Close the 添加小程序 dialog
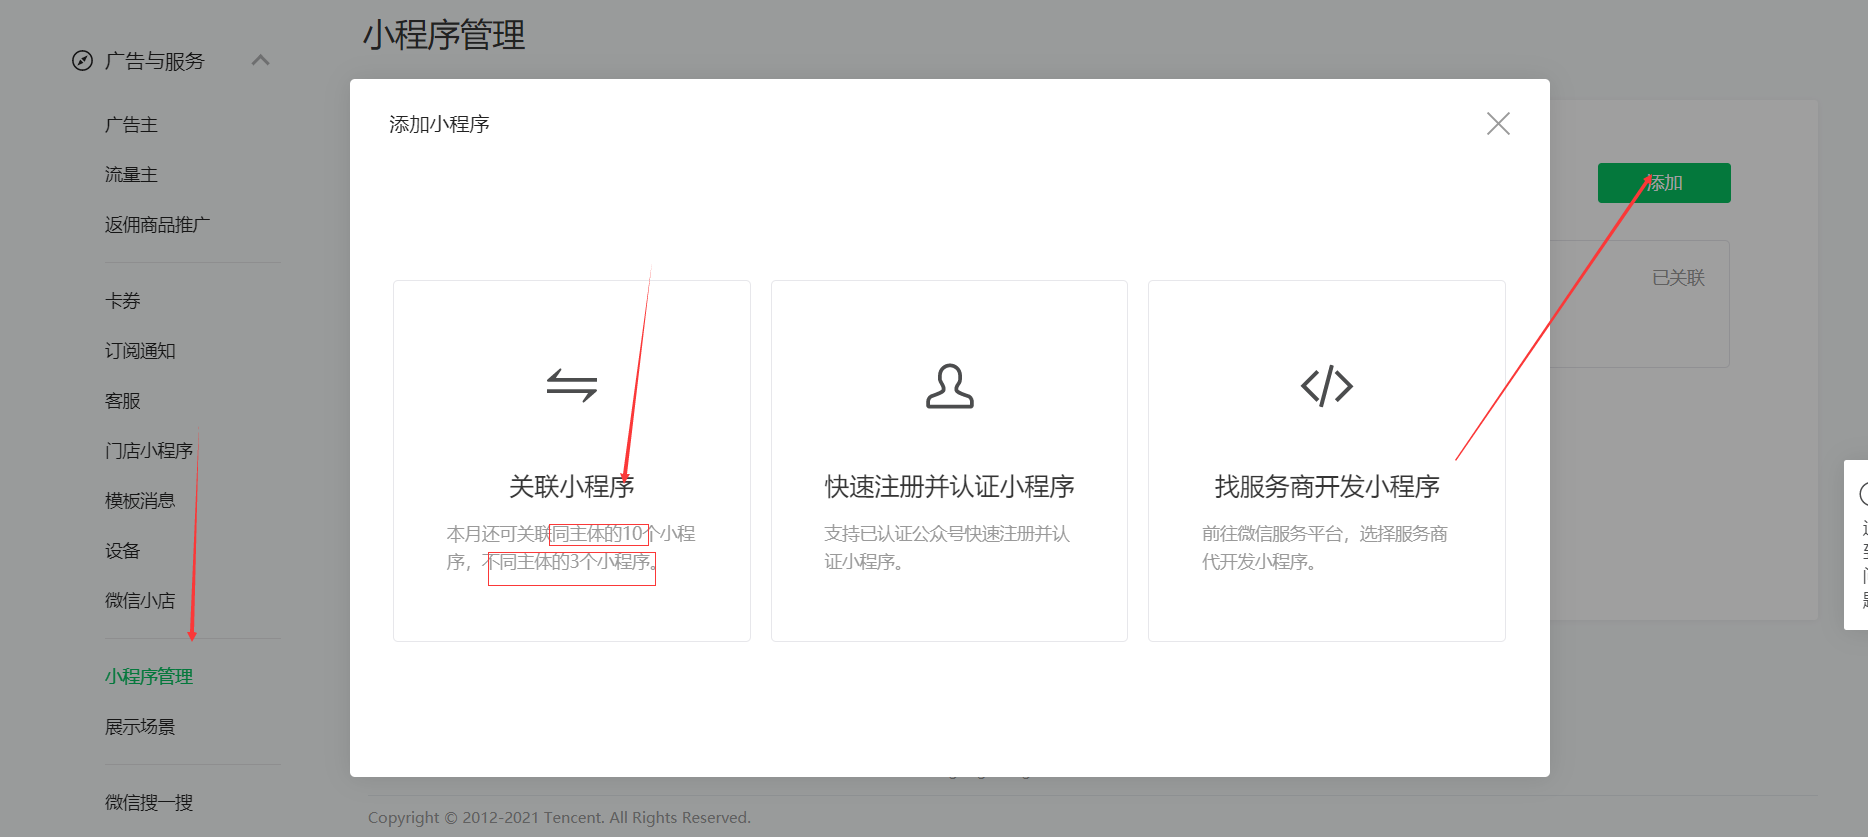This screenshot has width=1868, height=837. (1498, 124)
